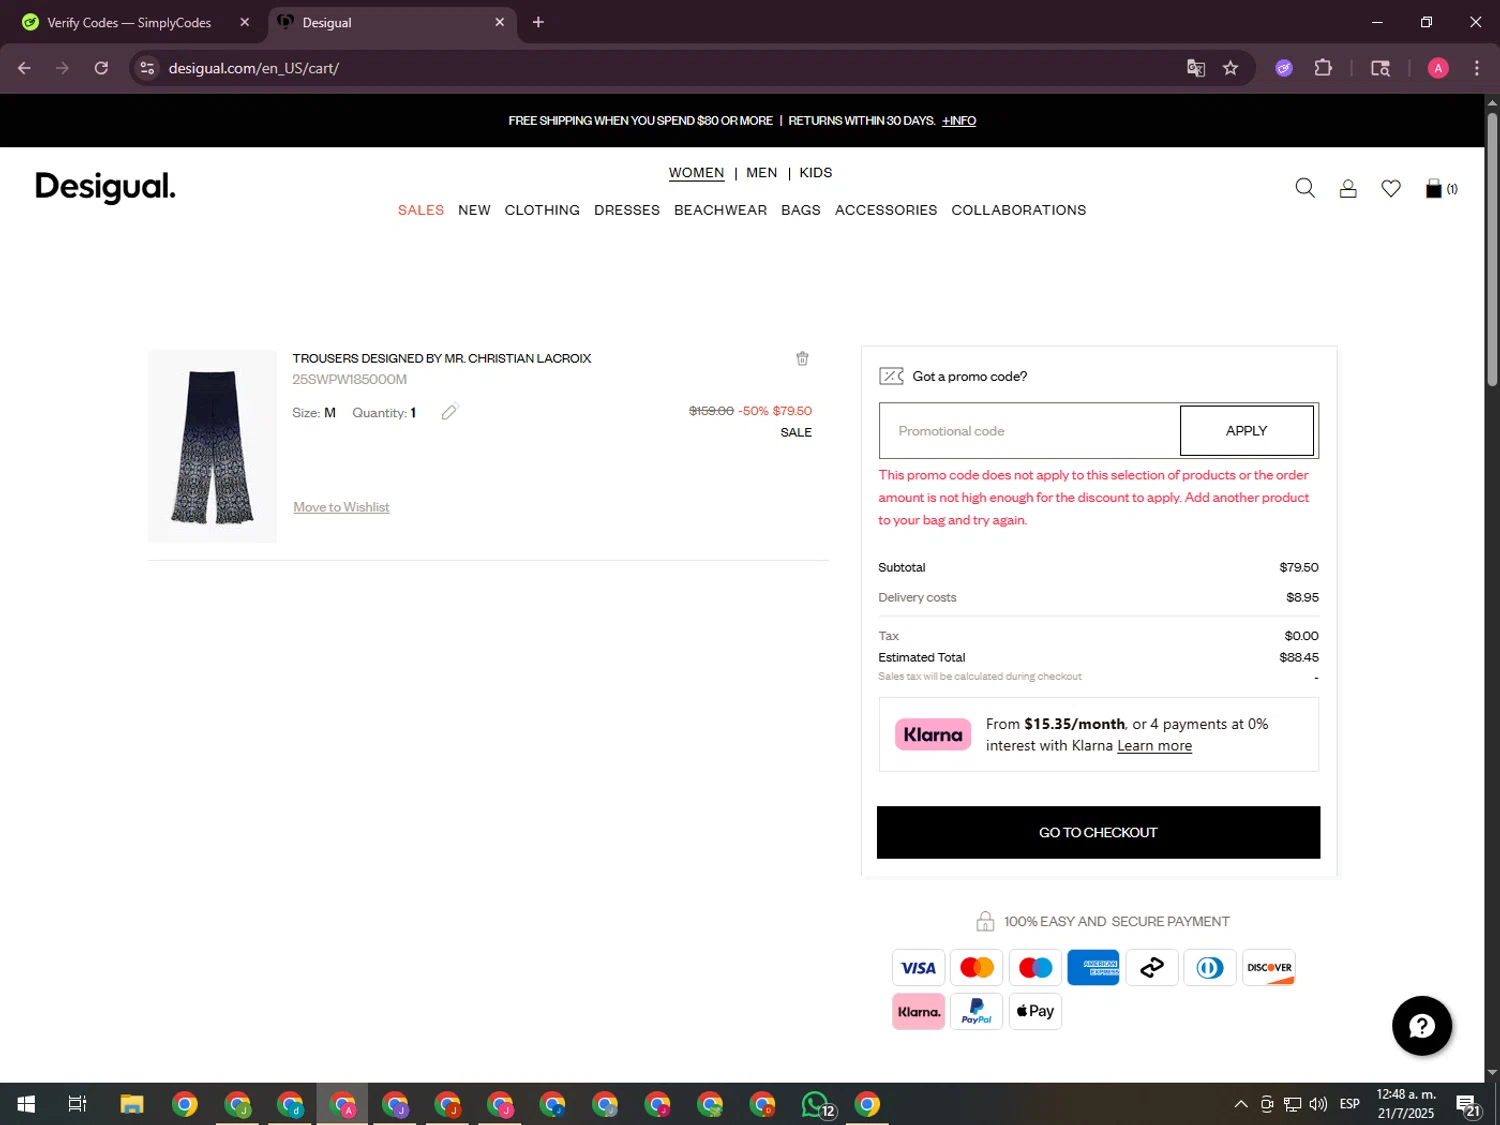Viewport: 1500px width, 1125px height.
Task: Click the Desigual logo
Action: 105,187
